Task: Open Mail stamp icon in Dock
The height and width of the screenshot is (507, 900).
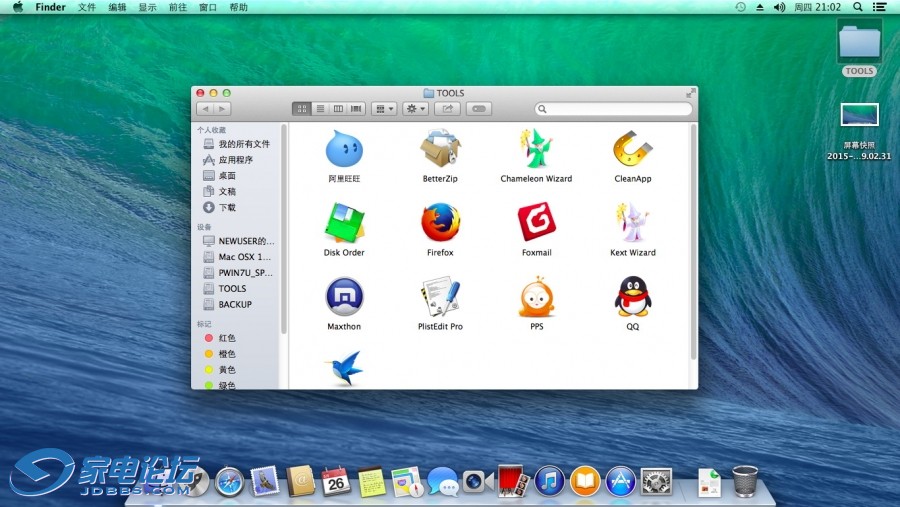Action: (x=265, y=481)
